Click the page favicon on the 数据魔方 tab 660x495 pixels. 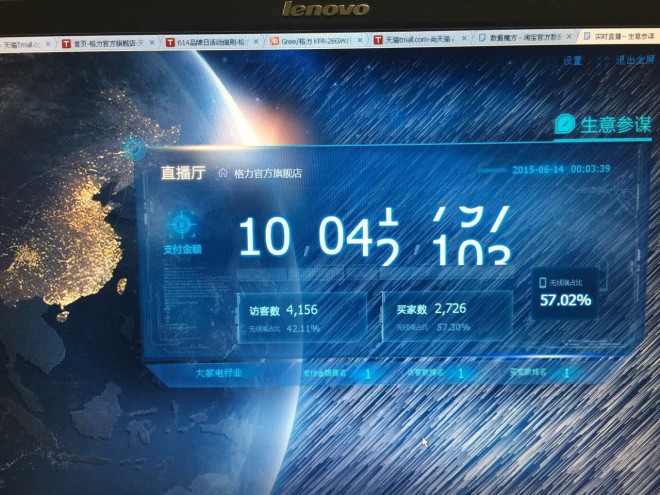point(482,38)
